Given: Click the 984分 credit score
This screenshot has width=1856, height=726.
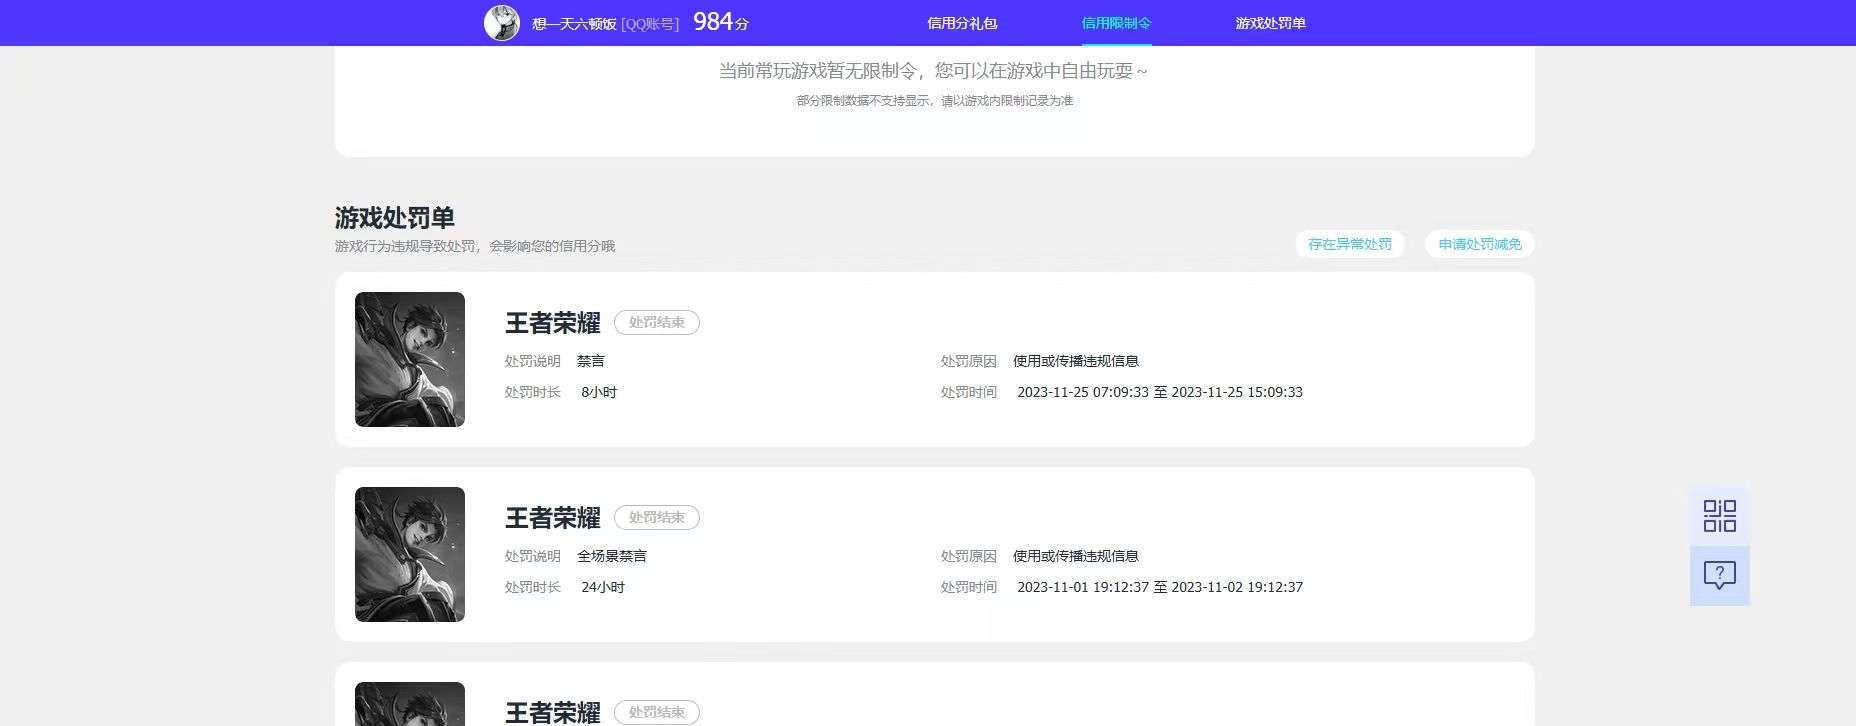Looking at the screenshot, I should coord(721,21).
